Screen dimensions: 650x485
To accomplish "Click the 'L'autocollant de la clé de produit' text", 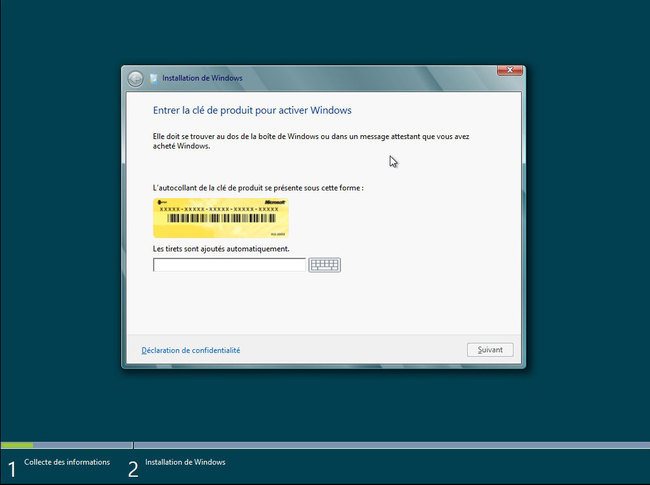I will click(258, 188).
